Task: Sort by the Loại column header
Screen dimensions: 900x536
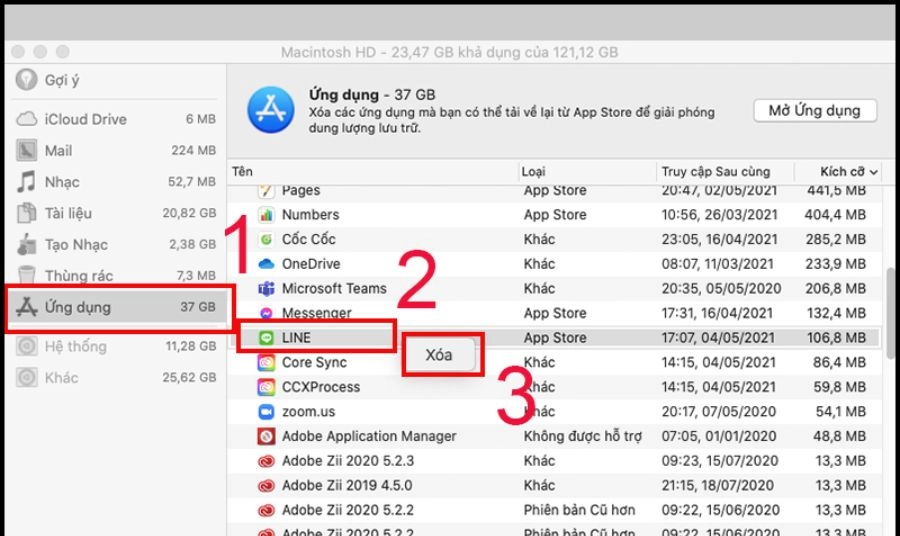Action: coord(533,172)
